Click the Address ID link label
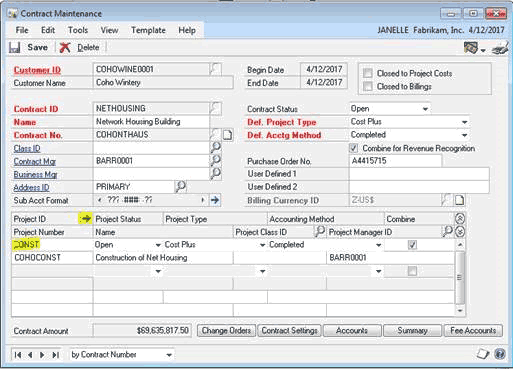This screenshot has height=369, width=513. click(31, 188)
